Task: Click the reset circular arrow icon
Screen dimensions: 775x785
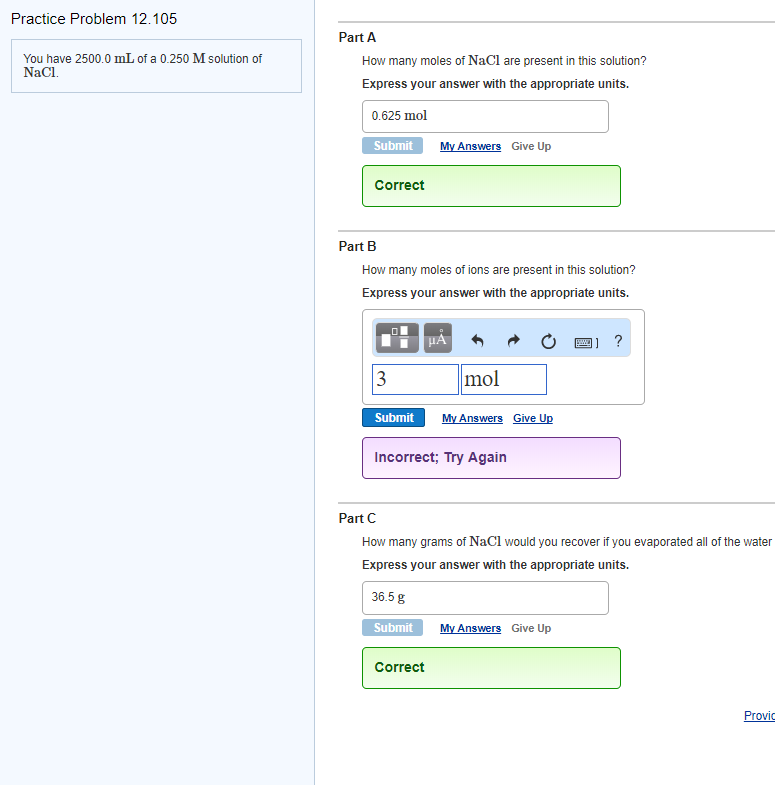Action: (549, 341)
